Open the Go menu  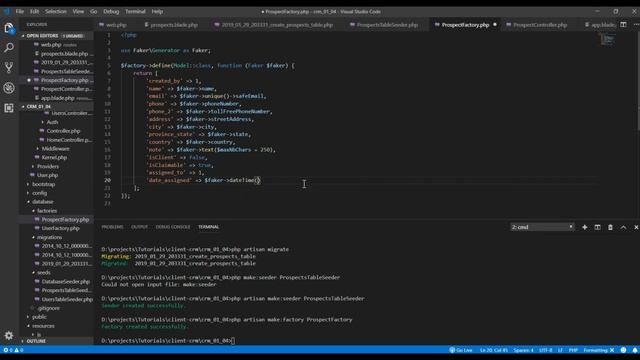93,11
